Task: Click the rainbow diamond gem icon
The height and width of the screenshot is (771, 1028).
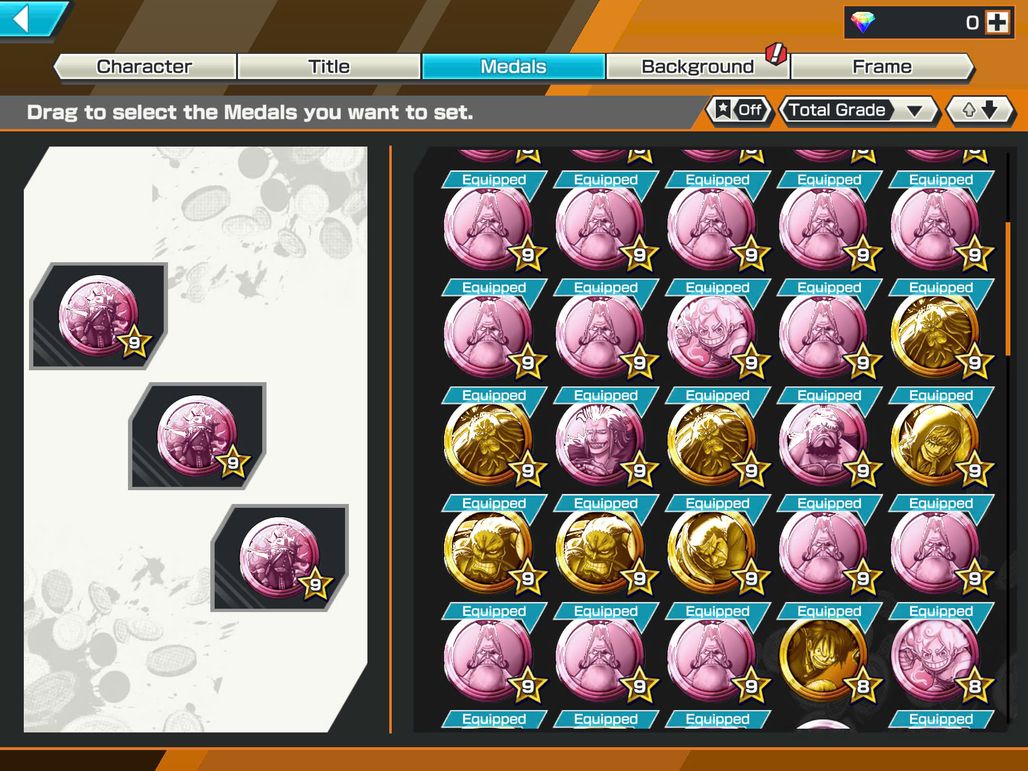Action: coord(862,23)
